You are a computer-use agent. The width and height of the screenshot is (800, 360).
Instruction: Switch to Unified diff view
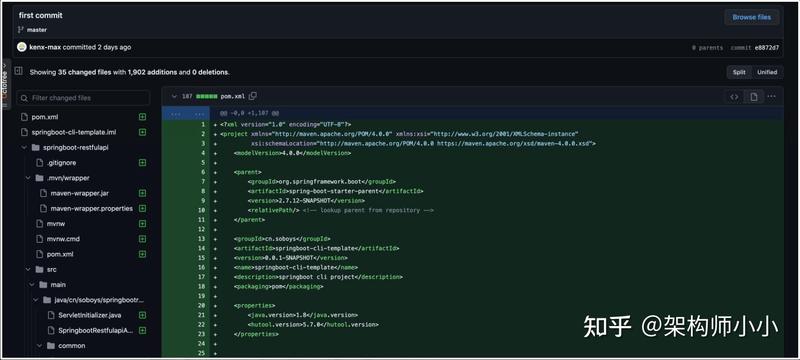[x=766, y=72]
